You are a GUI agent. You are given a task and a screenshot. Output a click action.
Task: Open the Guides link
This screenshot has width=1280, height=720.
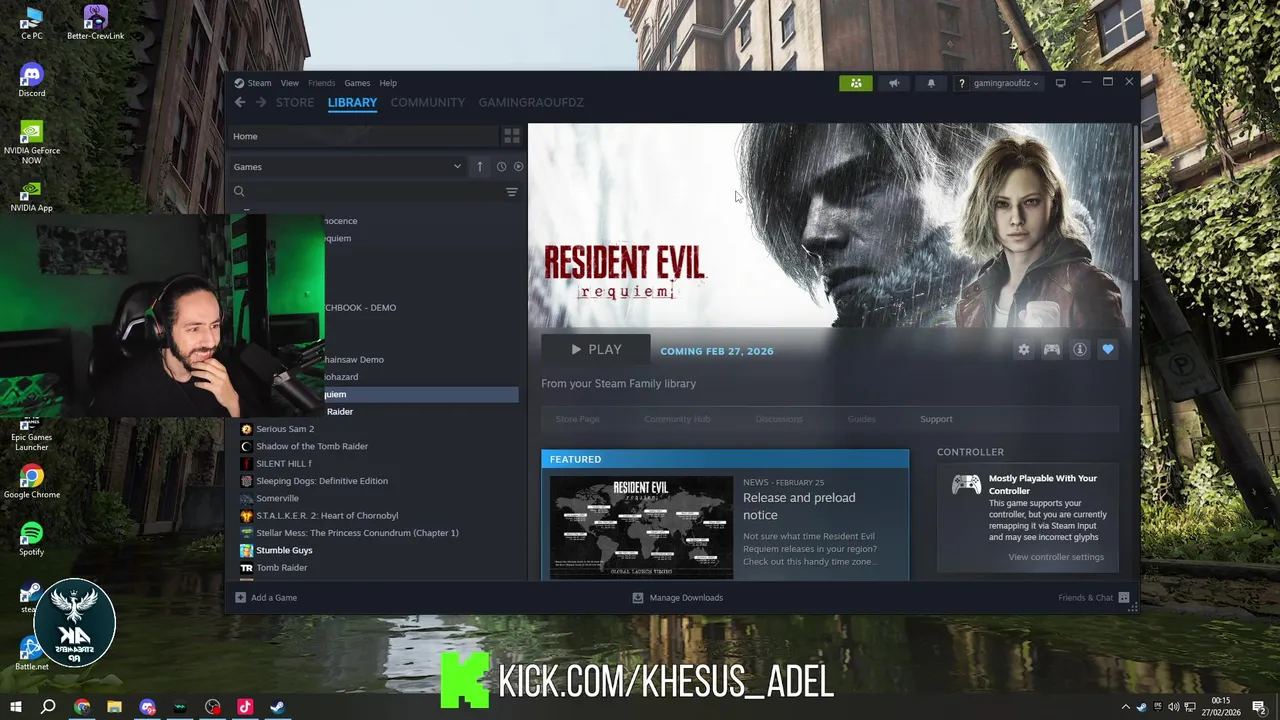coord(861,419)
